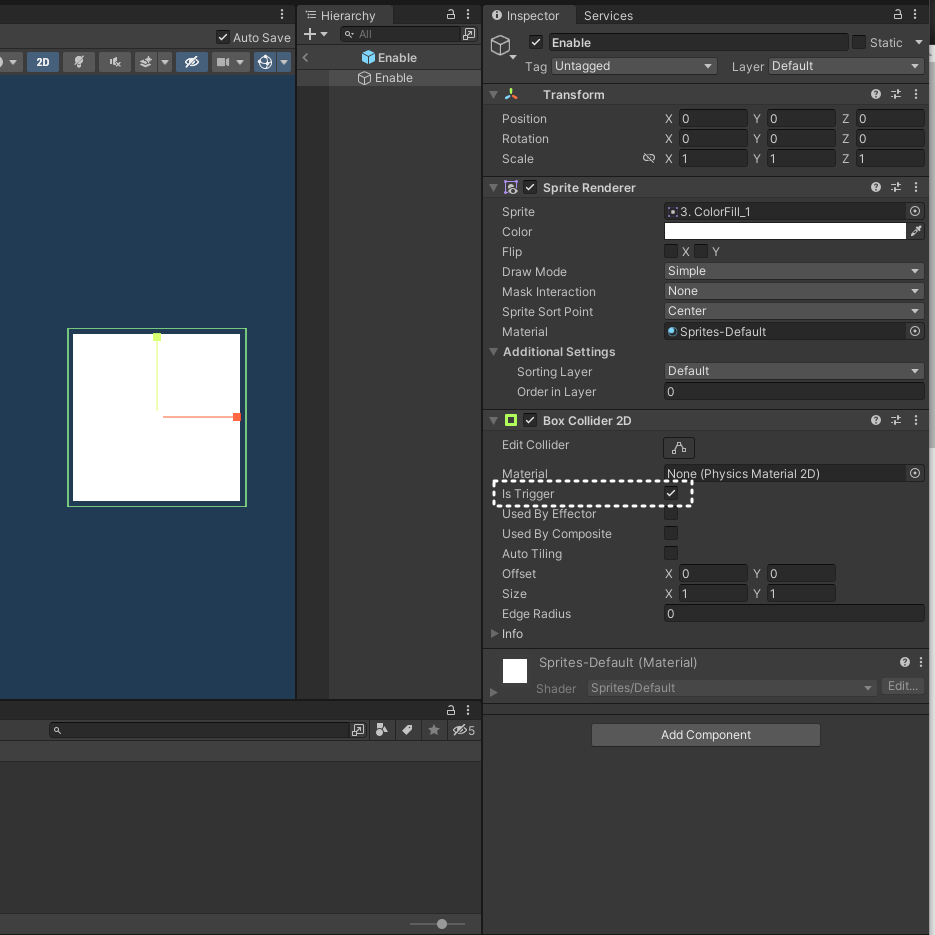Open the Static flags dropdown arrow
Viewport: 935px width, 935px height.
pyautogui.click(x=918, y=42)
